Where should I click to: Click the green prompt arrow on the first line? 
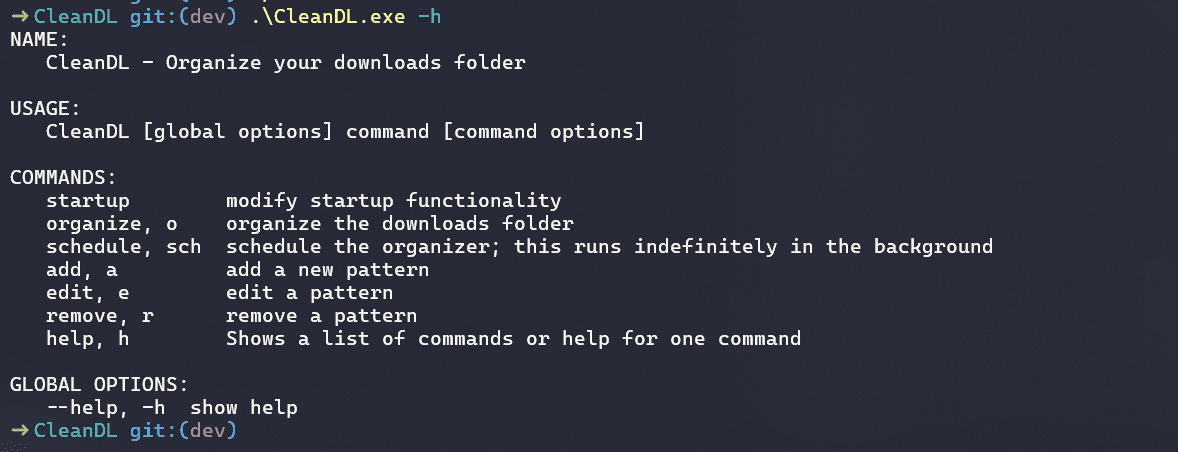pos(19,17)
